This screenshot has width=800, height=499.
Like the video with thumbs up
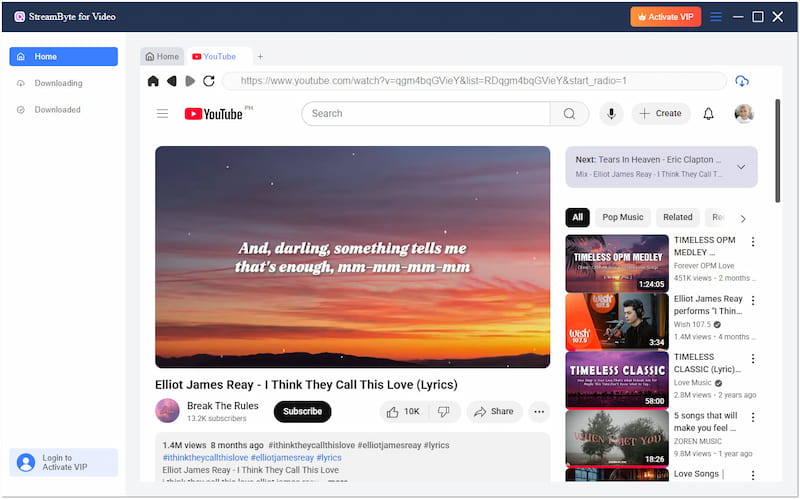pos(402,411)
